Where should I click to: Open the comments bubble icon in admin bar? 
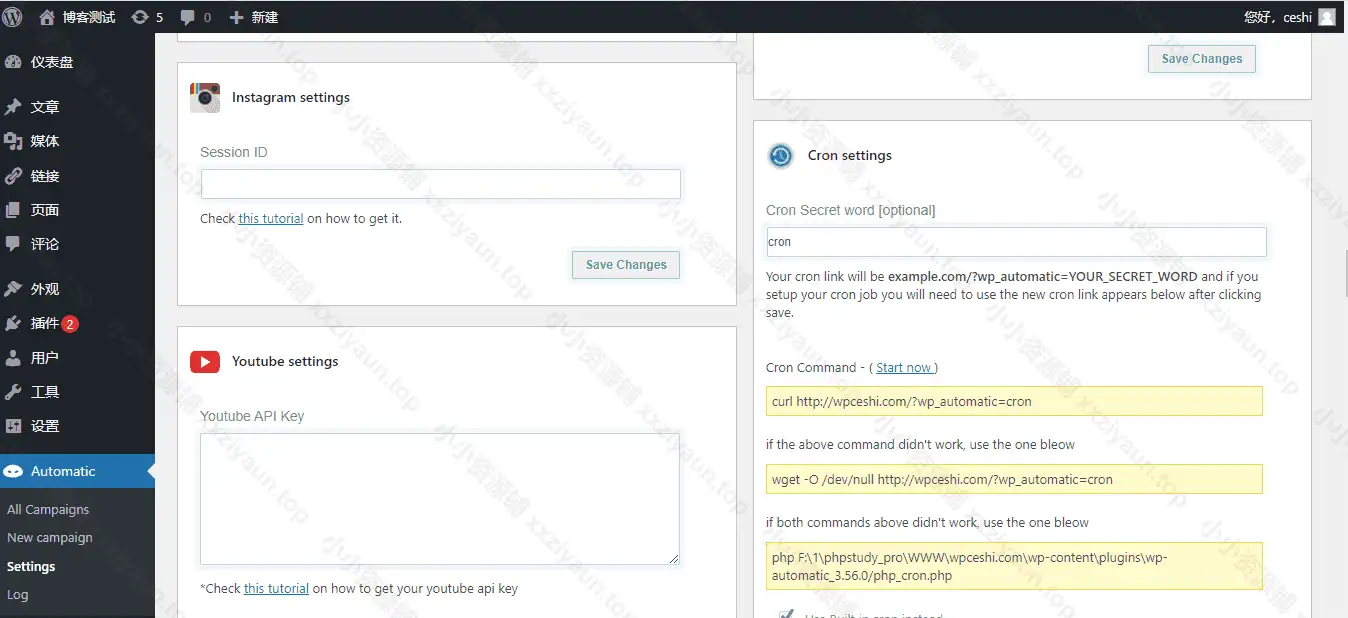point(187,16)
